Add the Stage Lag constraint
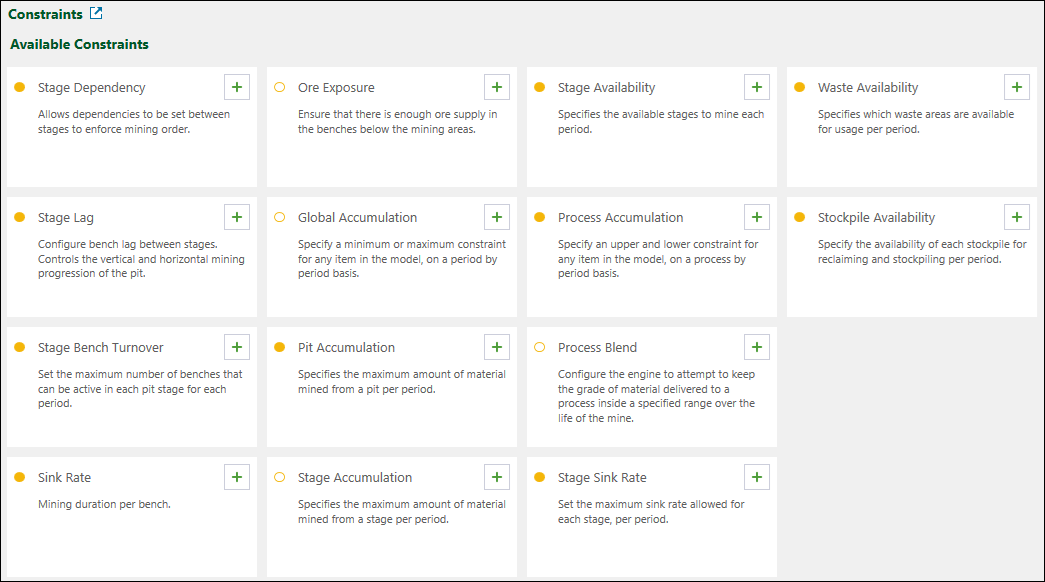1045x582 pixels. tap(237, 217)
